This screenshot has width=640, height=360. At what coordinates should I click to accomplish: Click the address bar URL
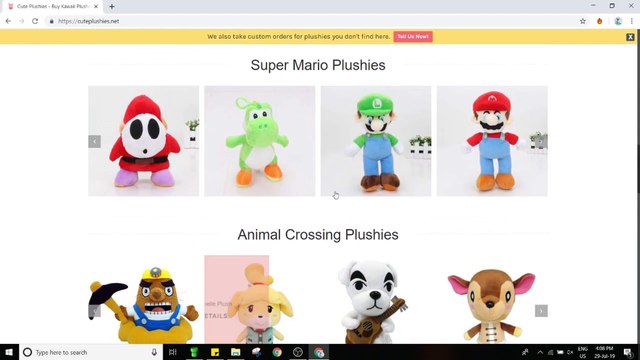89,21
